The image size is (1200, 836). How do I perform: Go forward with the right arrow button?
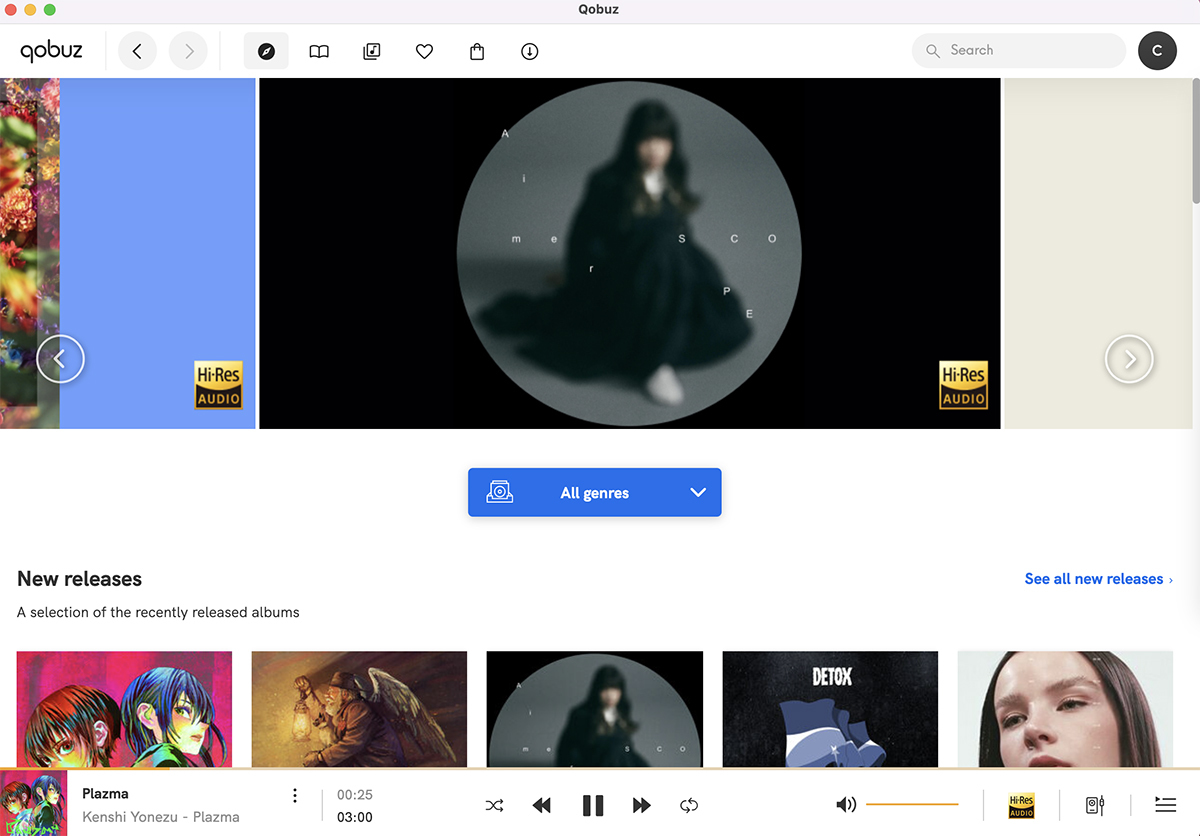(188, 51)
